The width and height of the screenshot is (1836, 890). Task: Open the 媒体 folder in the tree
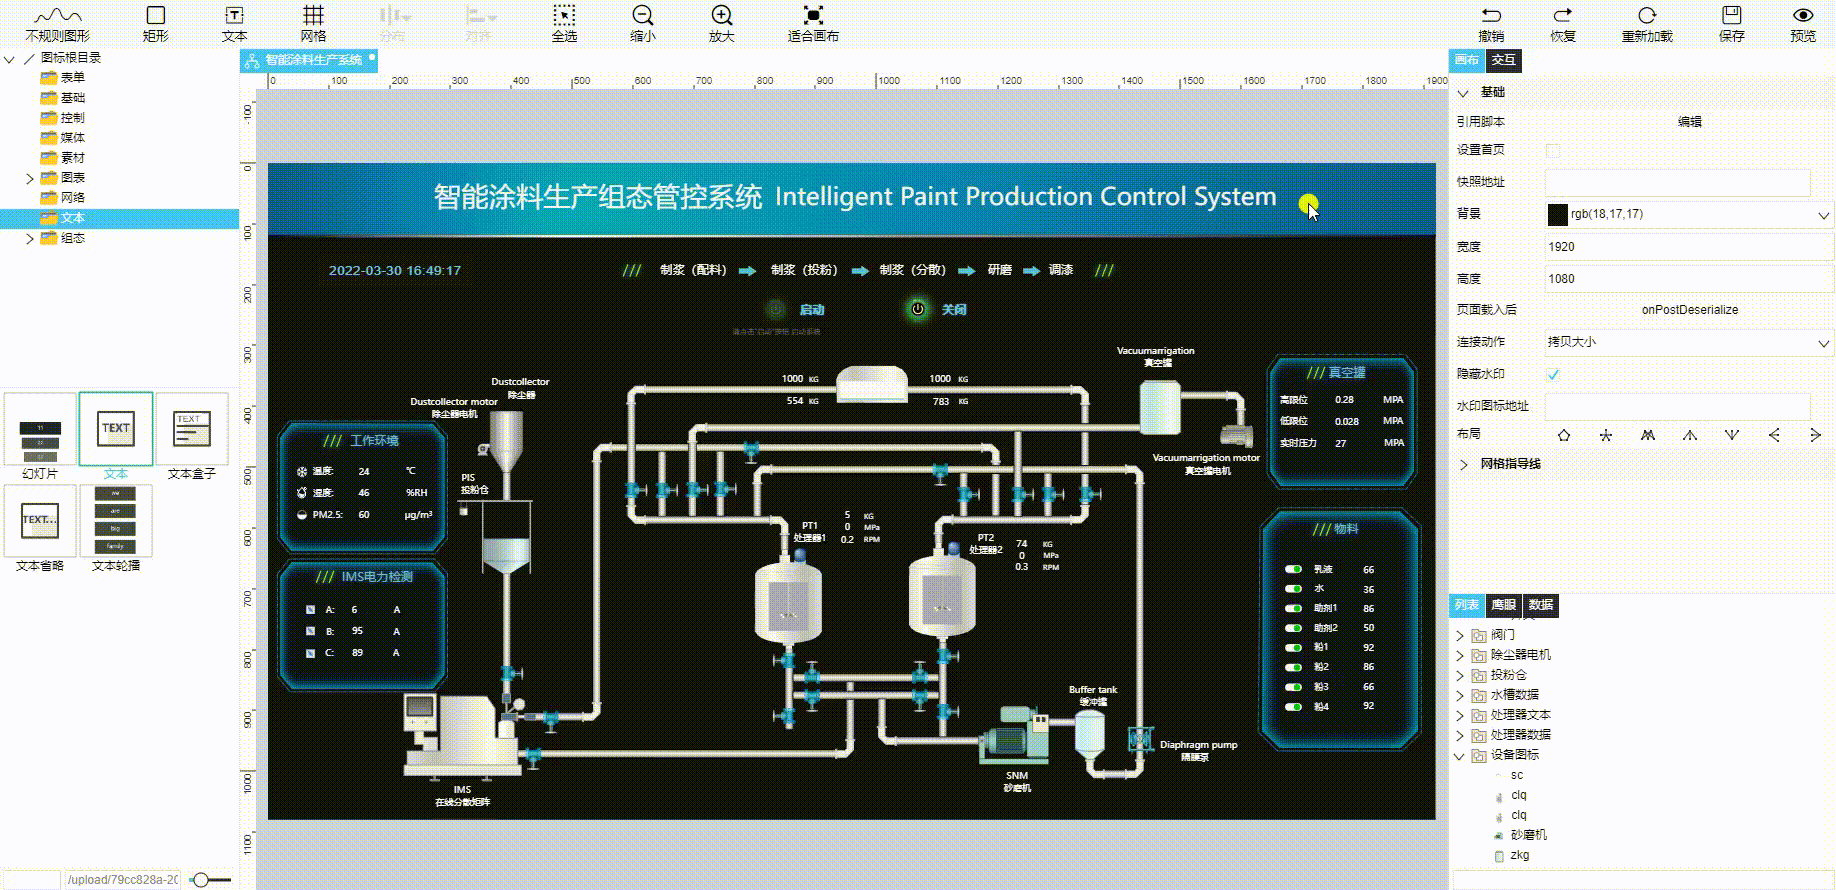coord(63,138)
